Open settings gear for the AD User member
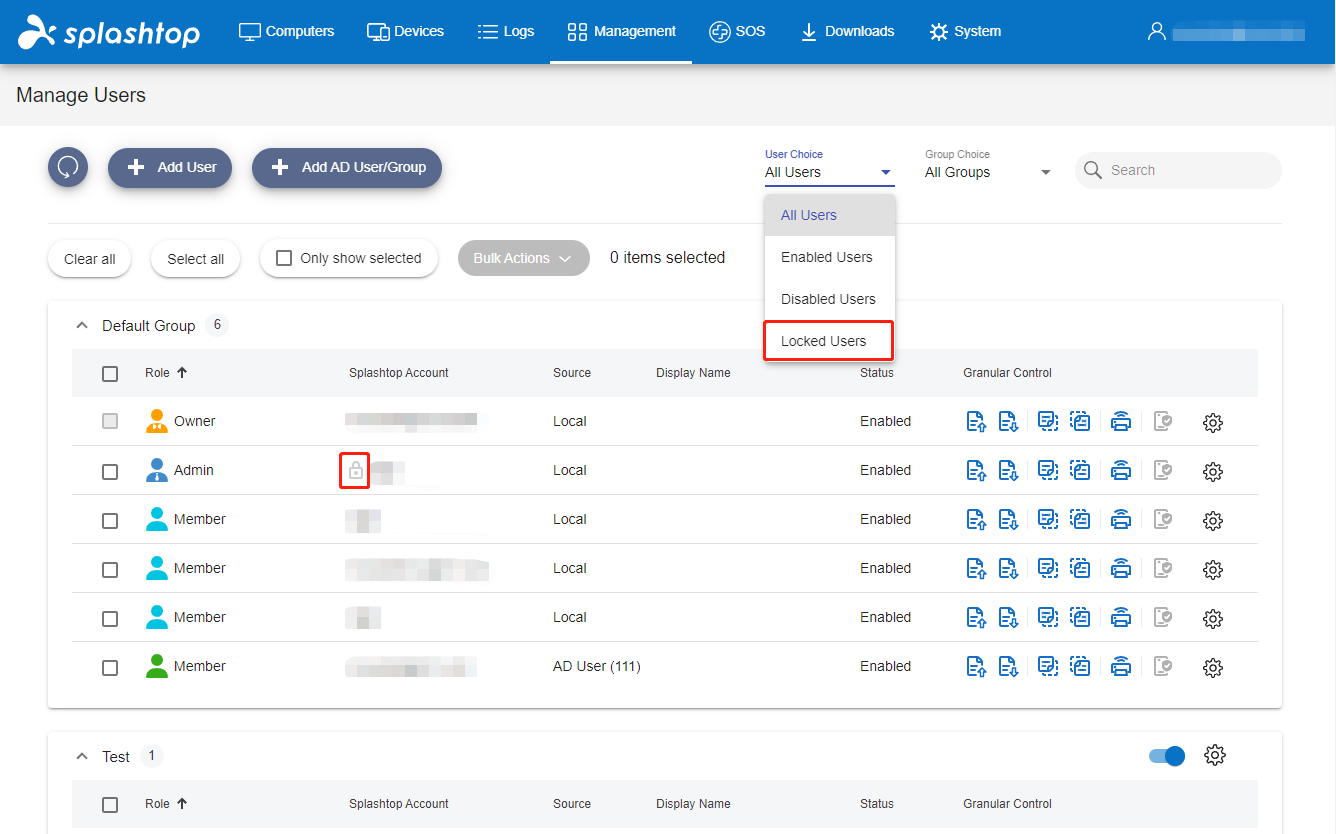The height and width of the screenshot is (834, 1336). (1212, 666)
